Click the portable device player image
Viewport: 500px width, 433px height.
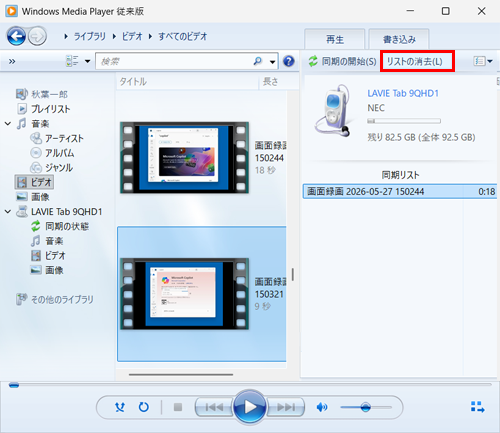333,110
